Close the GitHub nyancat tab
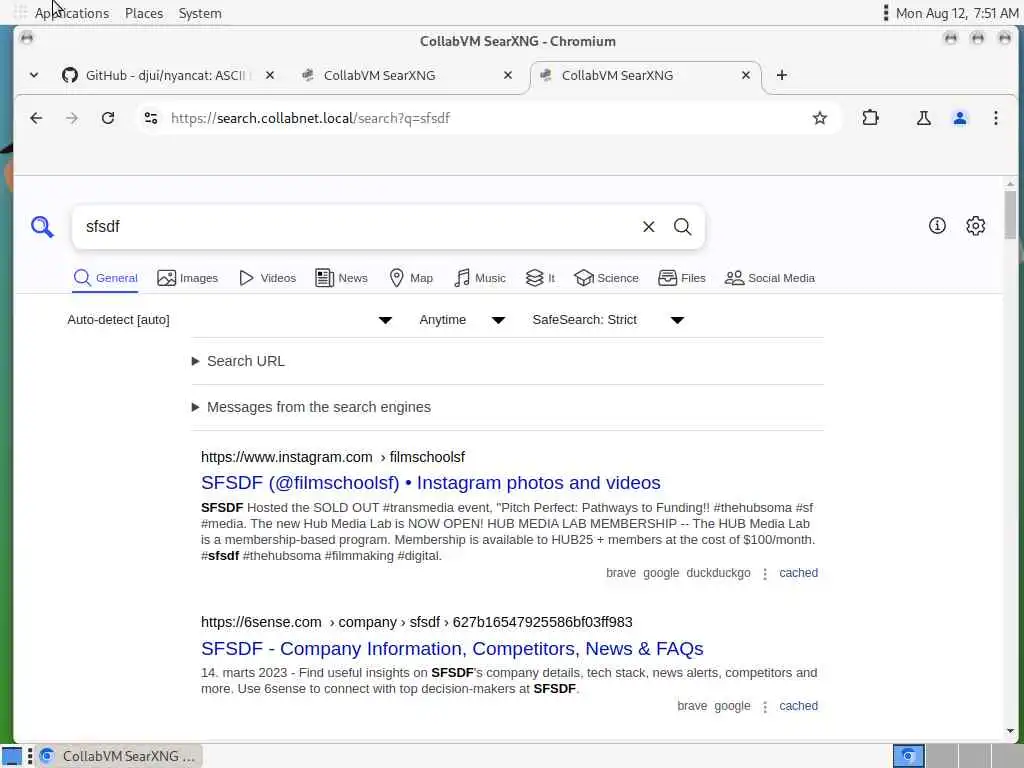The image size is (1024, 768). pyautogui.click(x=270, y=75)
